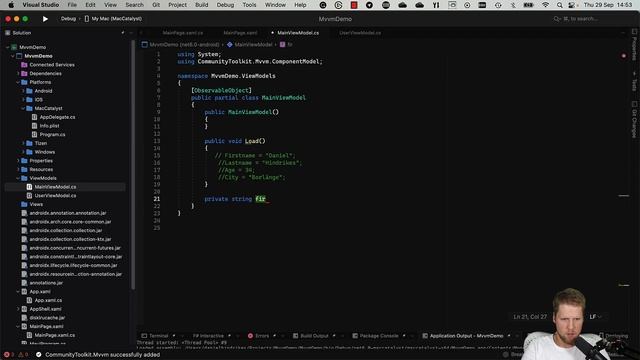Select the MainViewModel.cs editor tab
This screenshot has height=360, width=640.
(x=298, y=33)
